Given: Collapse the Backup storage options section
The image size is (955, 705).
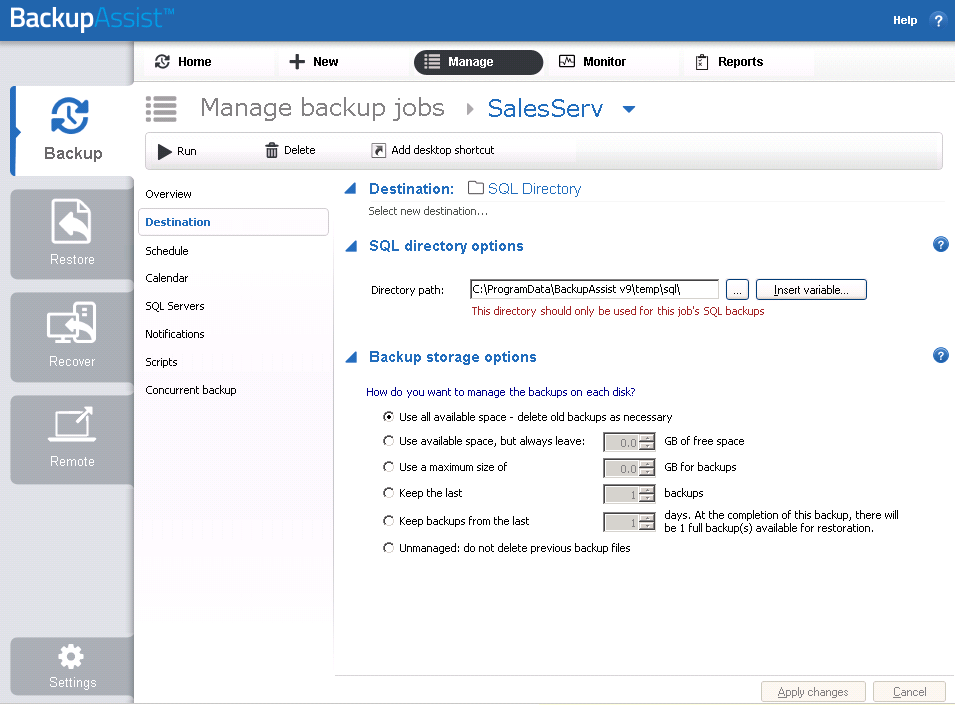Looking at the screenshot, I should (351, 357).
